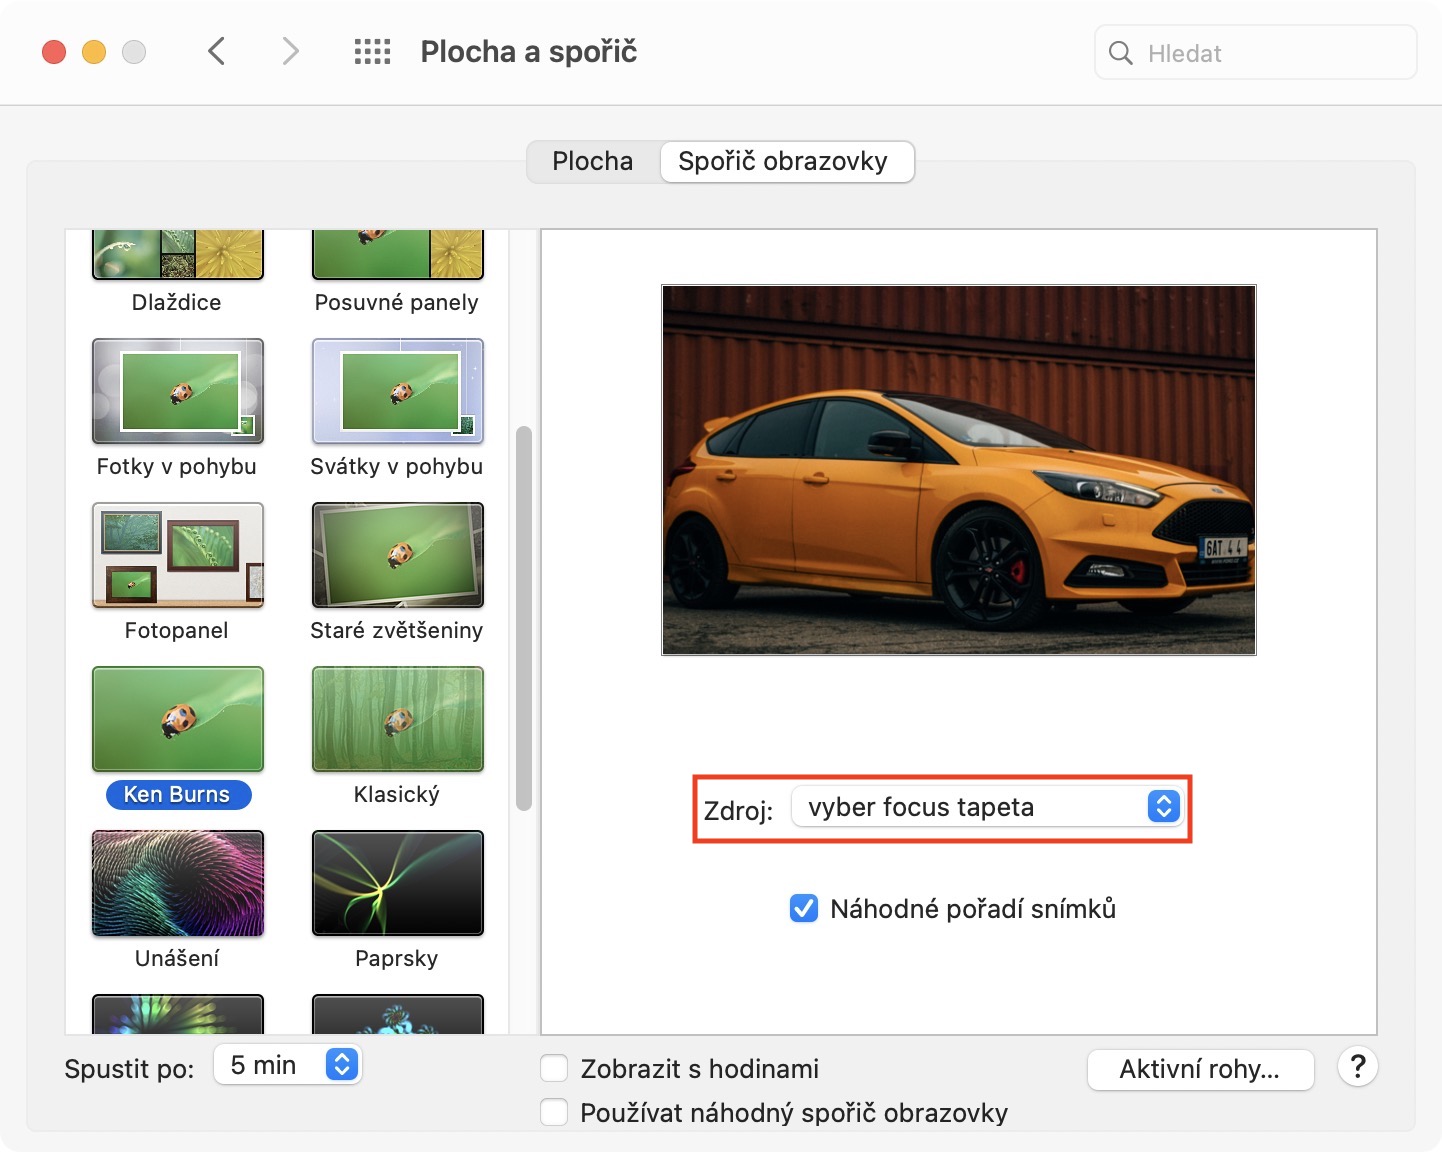Click the Ken Burns label

click(177, 794)
